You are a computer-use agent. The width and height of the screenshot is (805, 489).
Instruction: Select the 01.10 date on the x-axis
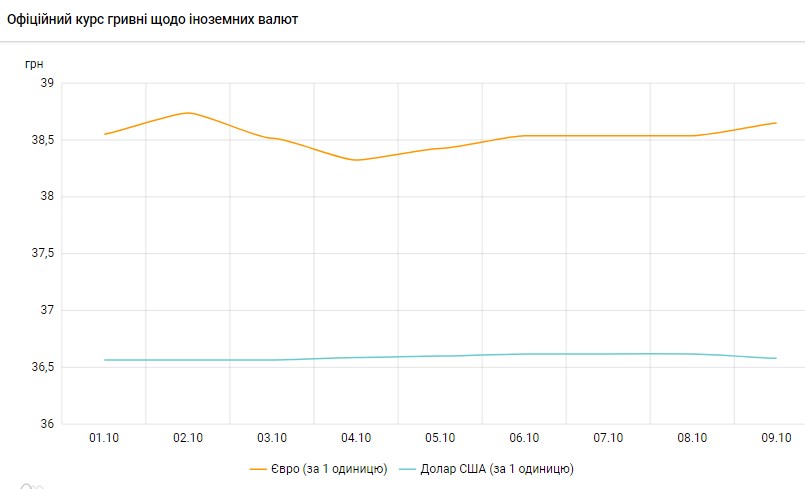tap(104, 438)
